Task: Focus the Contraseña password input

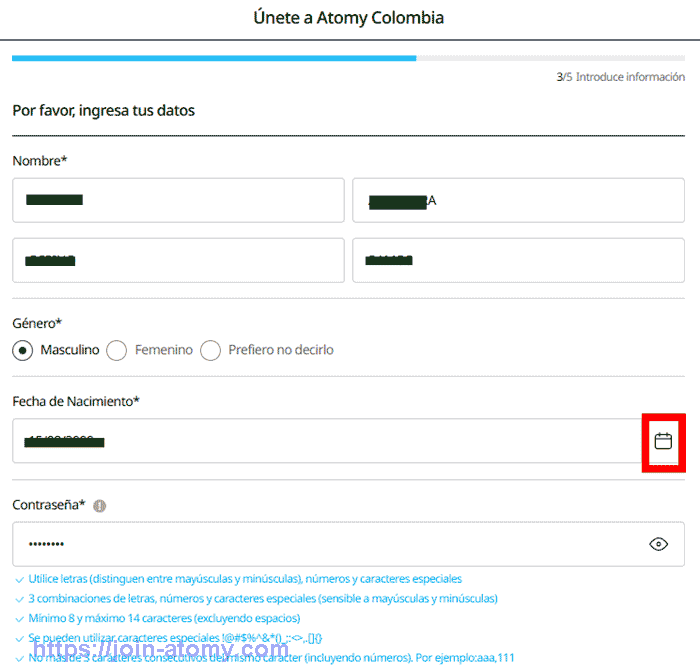Action: [320, 544]
